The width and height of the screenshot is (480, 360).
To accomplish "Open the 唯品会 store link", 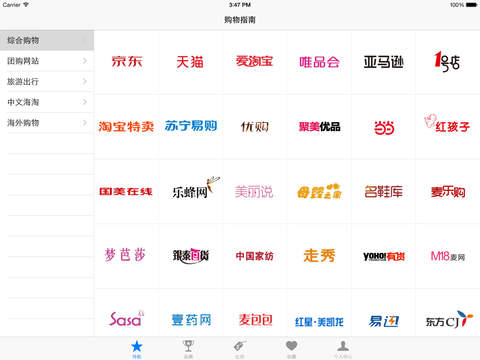I will coord(319,62).
